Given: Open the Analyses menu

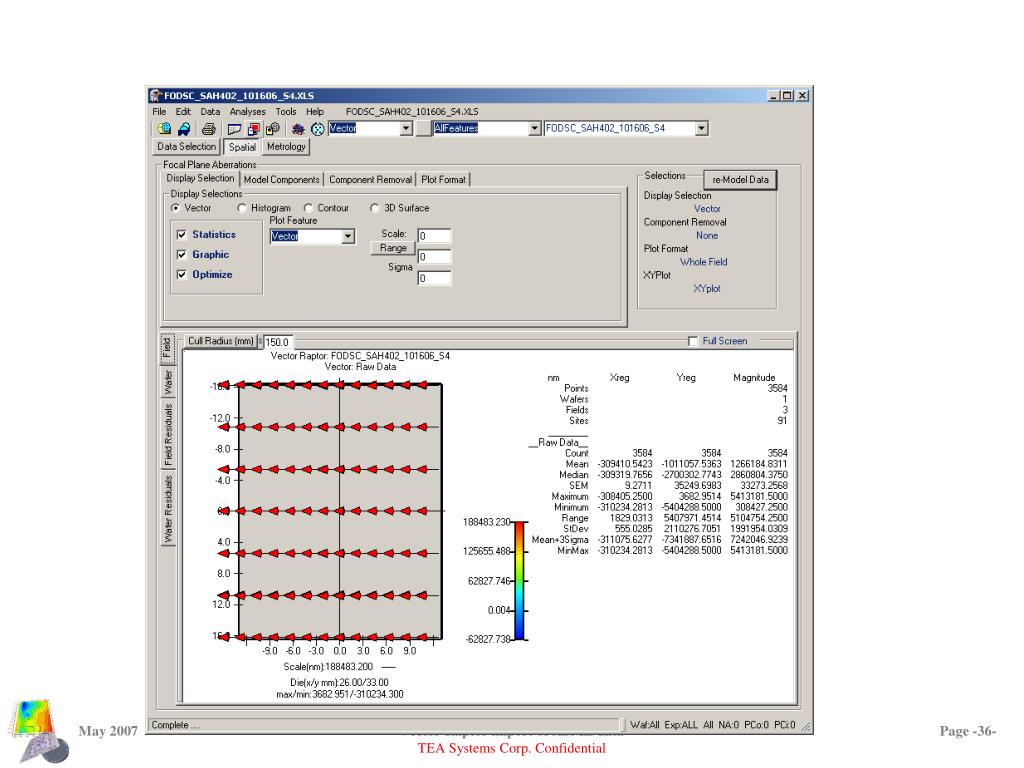Looking at the screenshot, I should pos(248,112).
